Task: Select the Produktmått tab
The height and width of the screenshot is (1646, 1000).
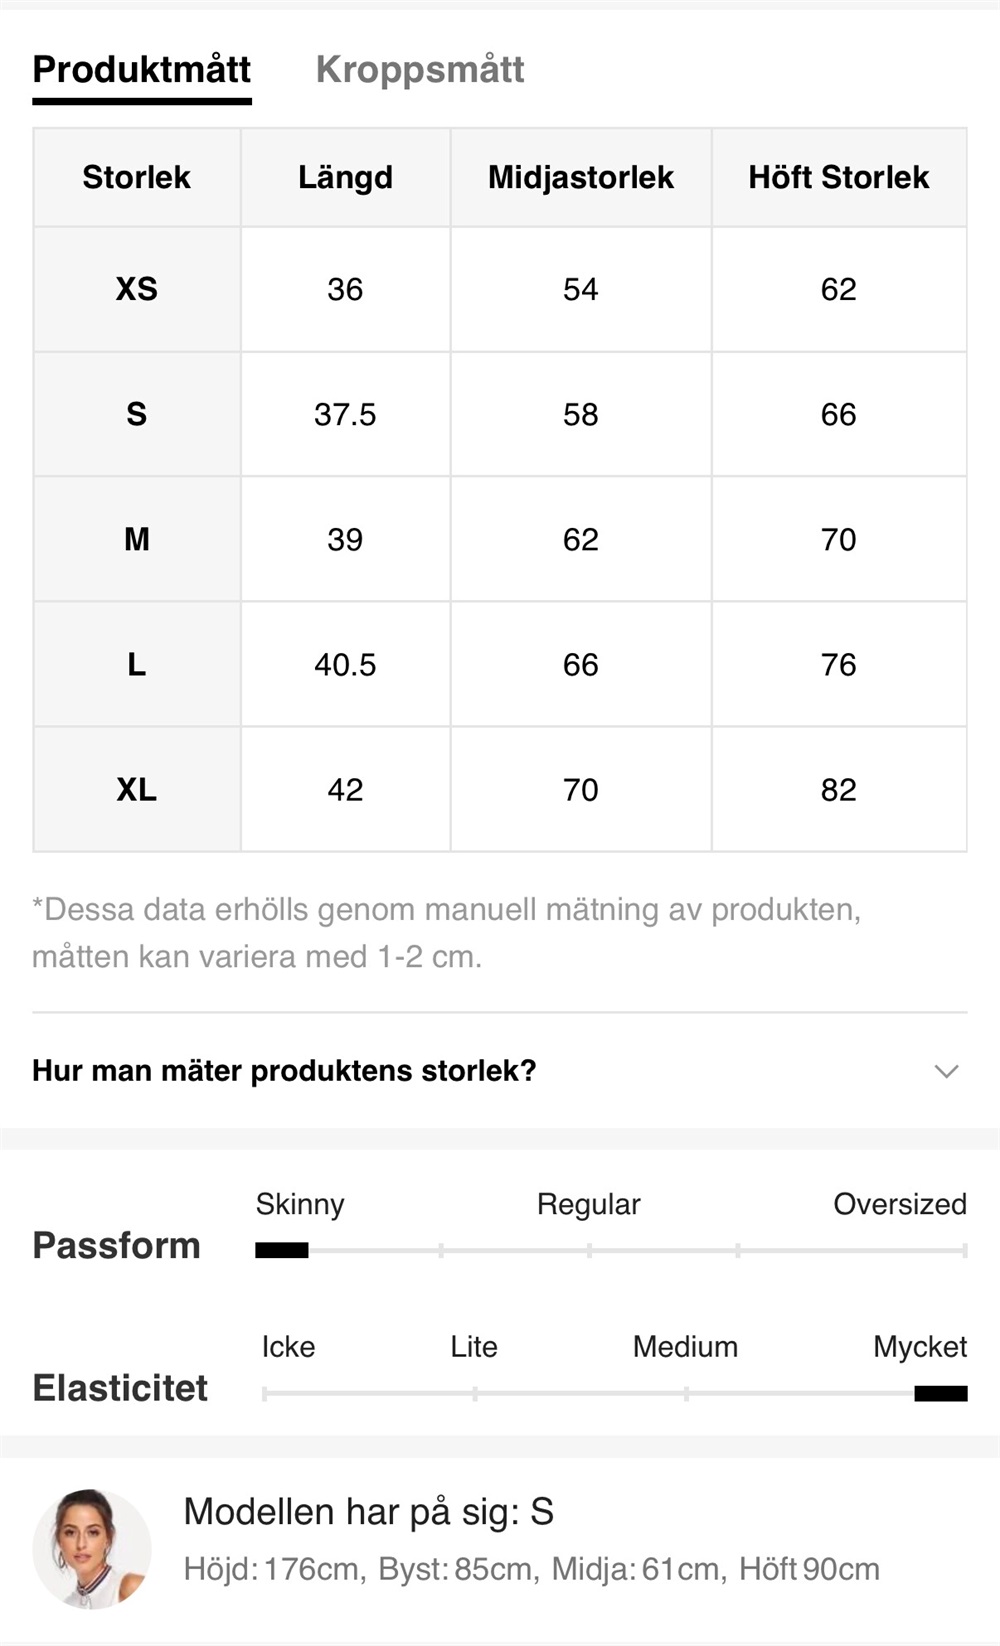Action: 141,70
